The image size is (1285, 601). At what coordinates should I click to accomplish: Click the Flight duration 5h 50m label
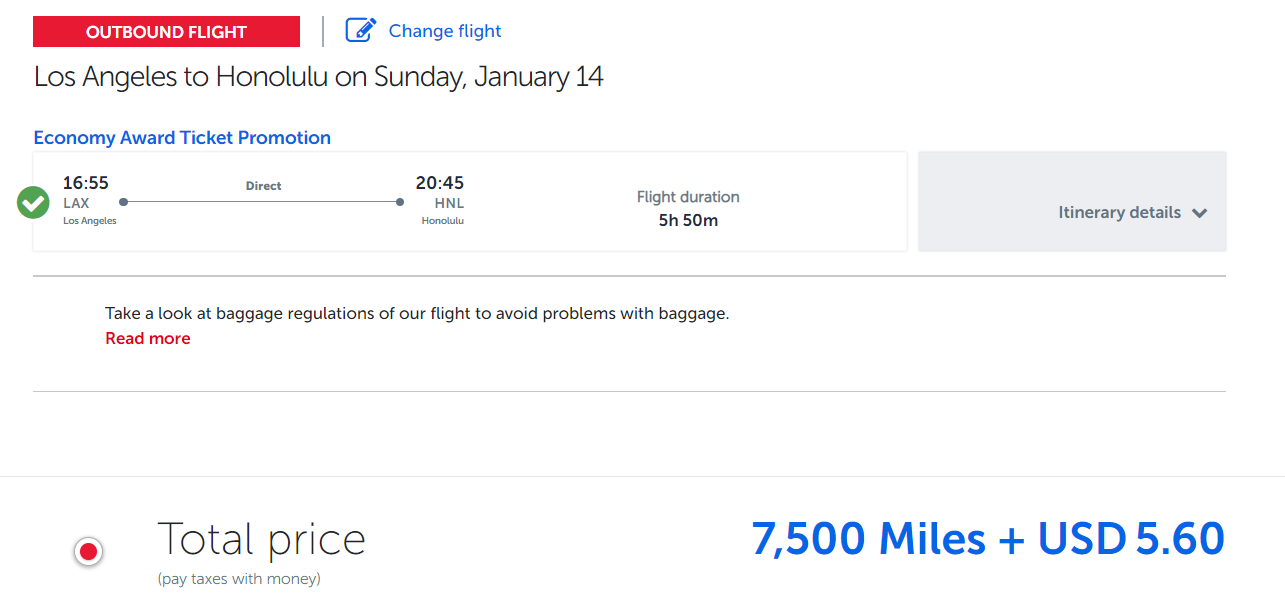688,210
